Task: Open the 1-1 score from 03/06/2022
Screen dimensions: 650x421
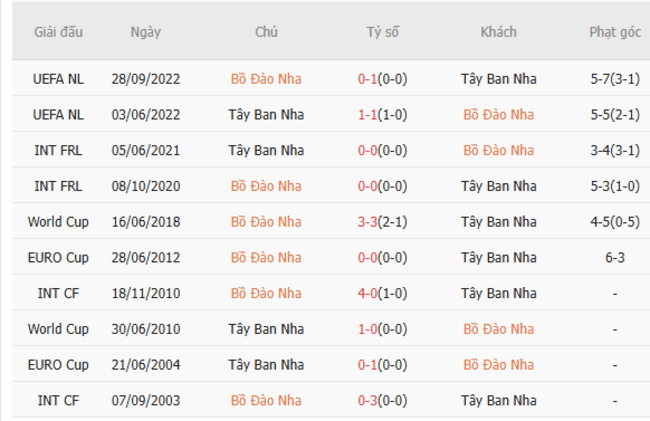Action: pyautogui.click(x=382, y=114)
